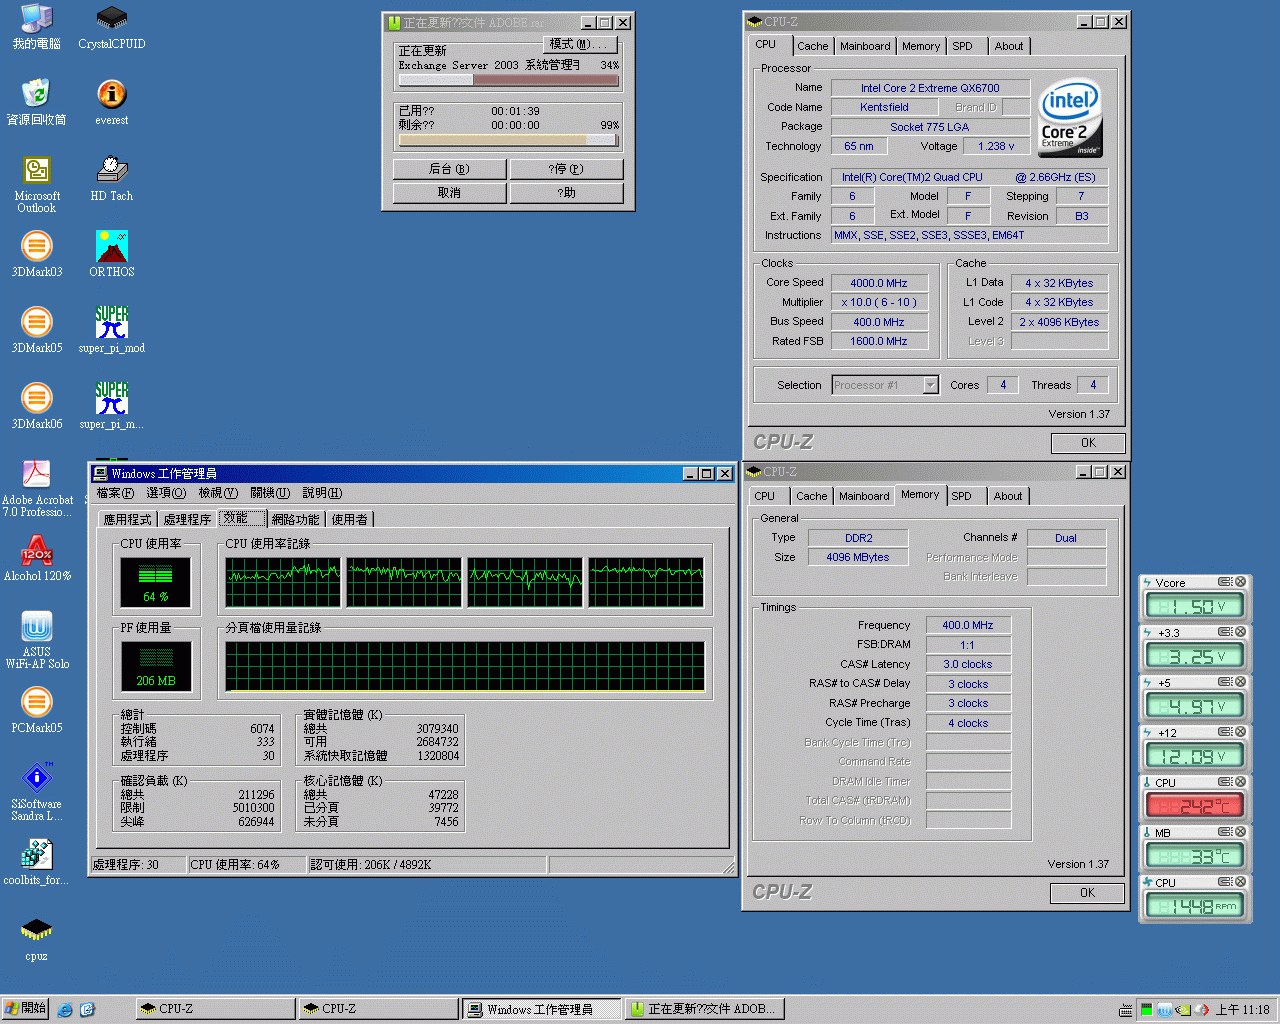This screenshot has height=1024, width=1280.
Task: Open the 檢視(V) menu in Task Manager
Action: point(218,493)
